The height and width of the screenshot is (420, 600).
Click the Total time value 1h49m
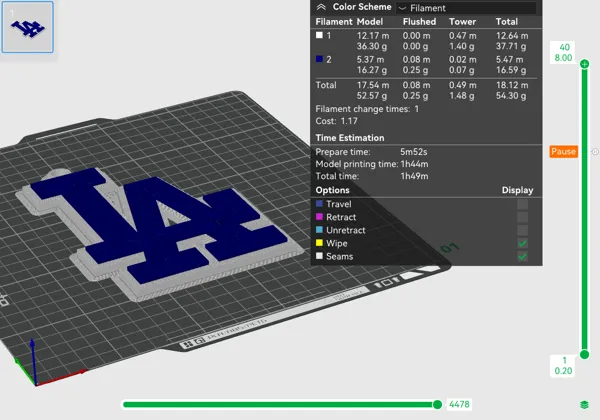pyautogui.click(x=414, y=176)
